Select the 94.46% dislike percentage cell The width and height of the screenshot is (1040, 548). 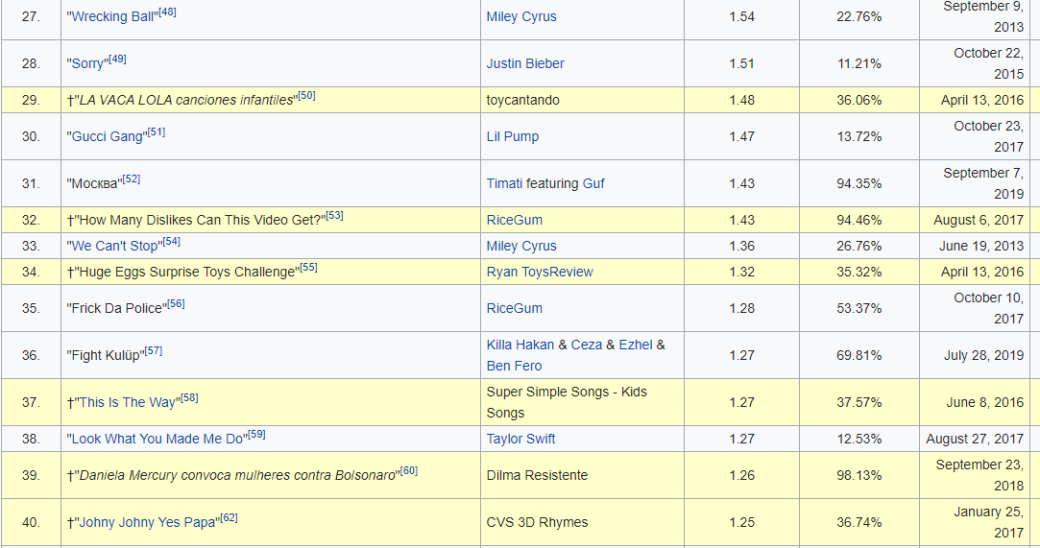(x=858, y=220)
